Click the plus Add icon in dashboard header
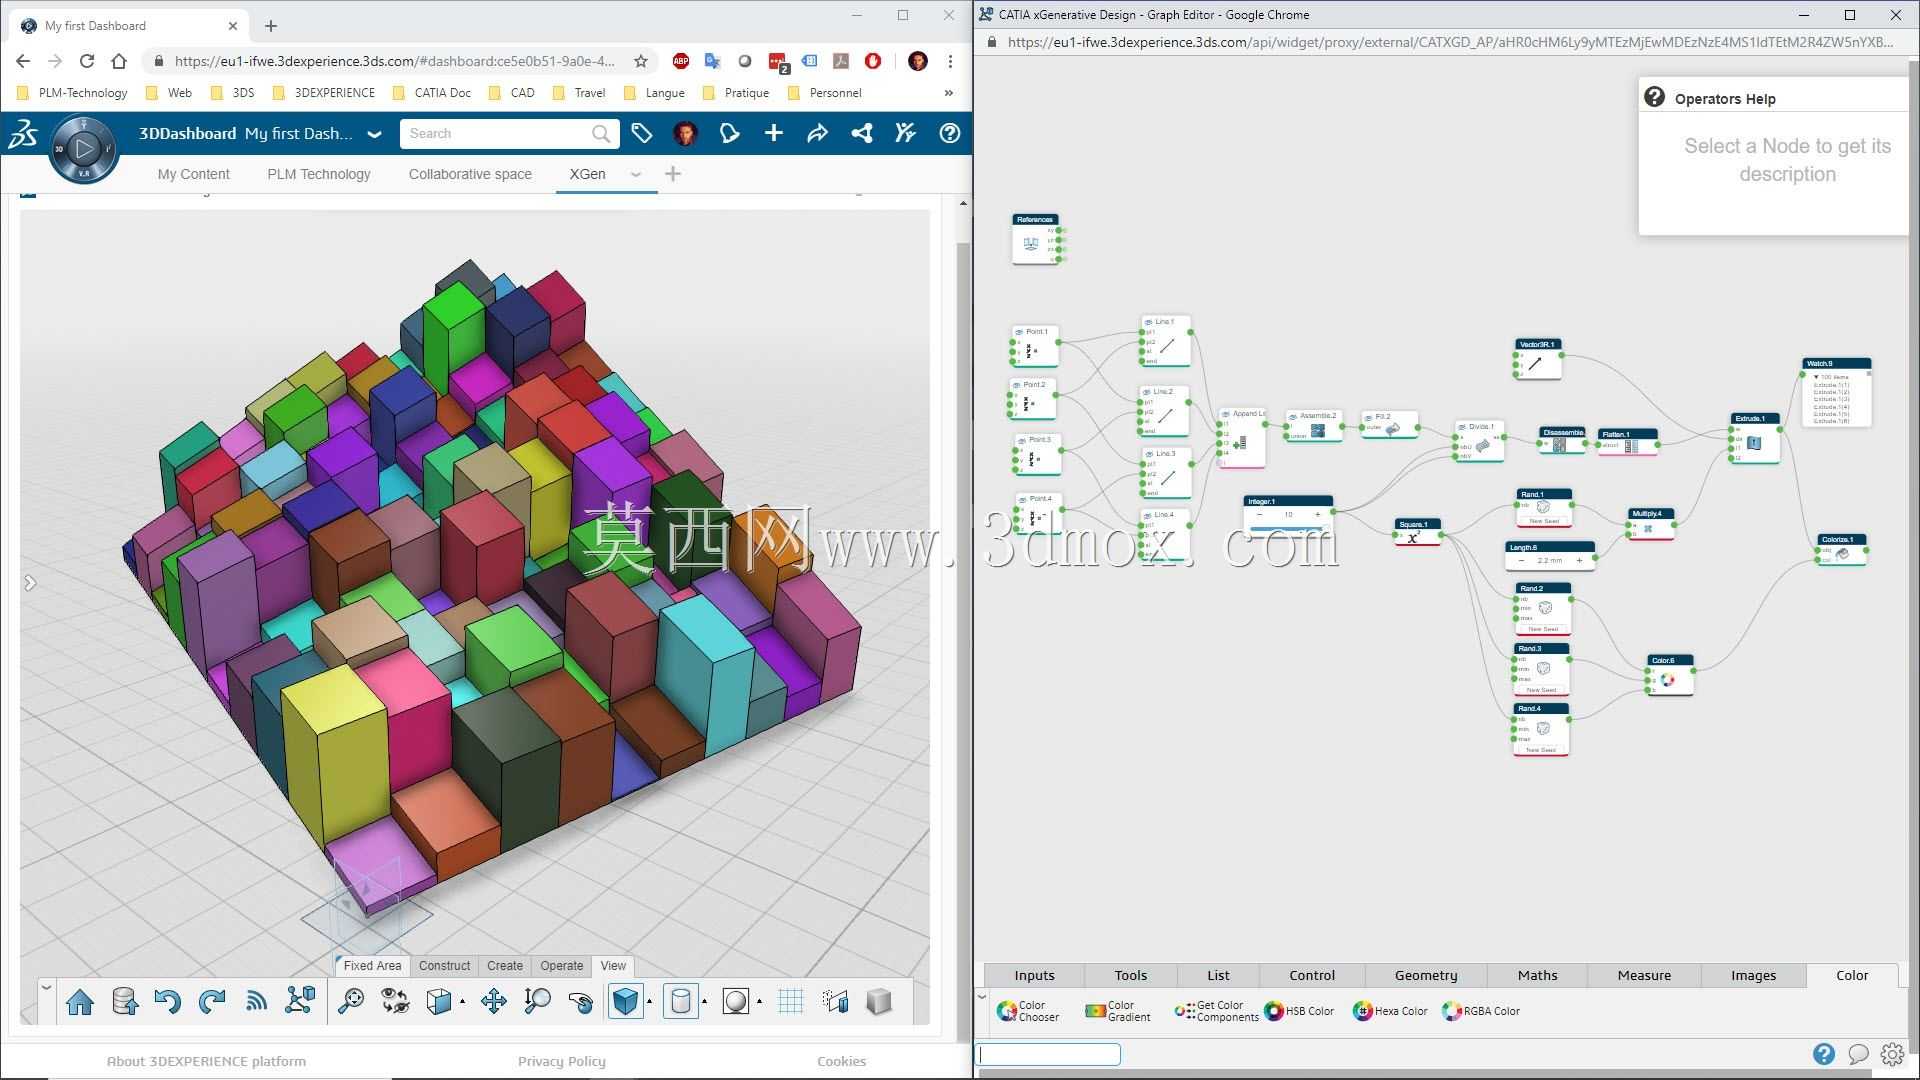Image resolution: width=1920 pixels, height=1080 pixels. pos(773,133)
